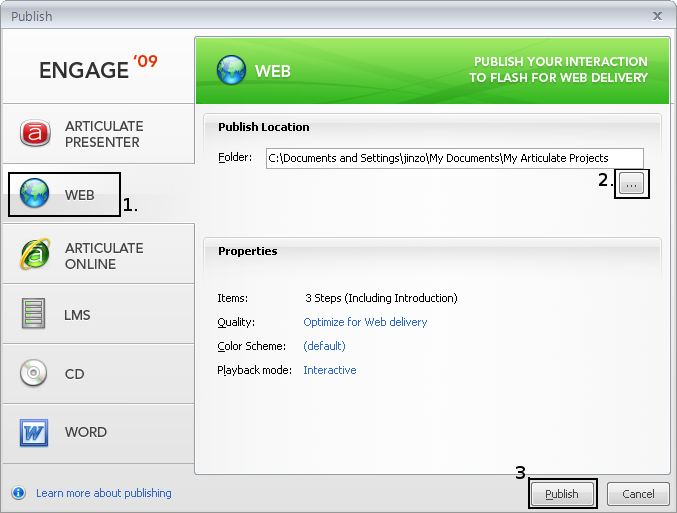Select the ARTICULATE PRESENTER tab label
The height and width of the screenshot is (513, 677).
(x=104, y=134)
